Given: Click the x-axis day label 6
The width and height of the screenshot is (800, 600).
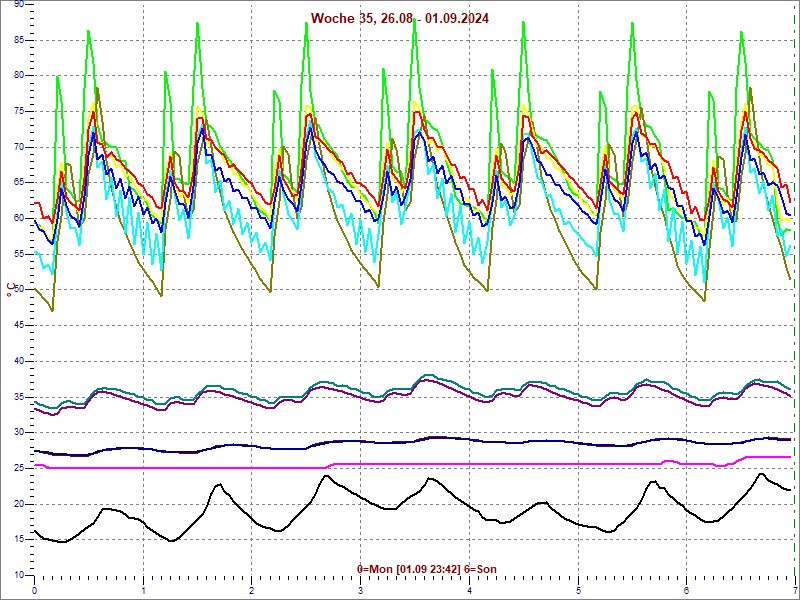Looking at the screenshot, I should click(687, 591).
